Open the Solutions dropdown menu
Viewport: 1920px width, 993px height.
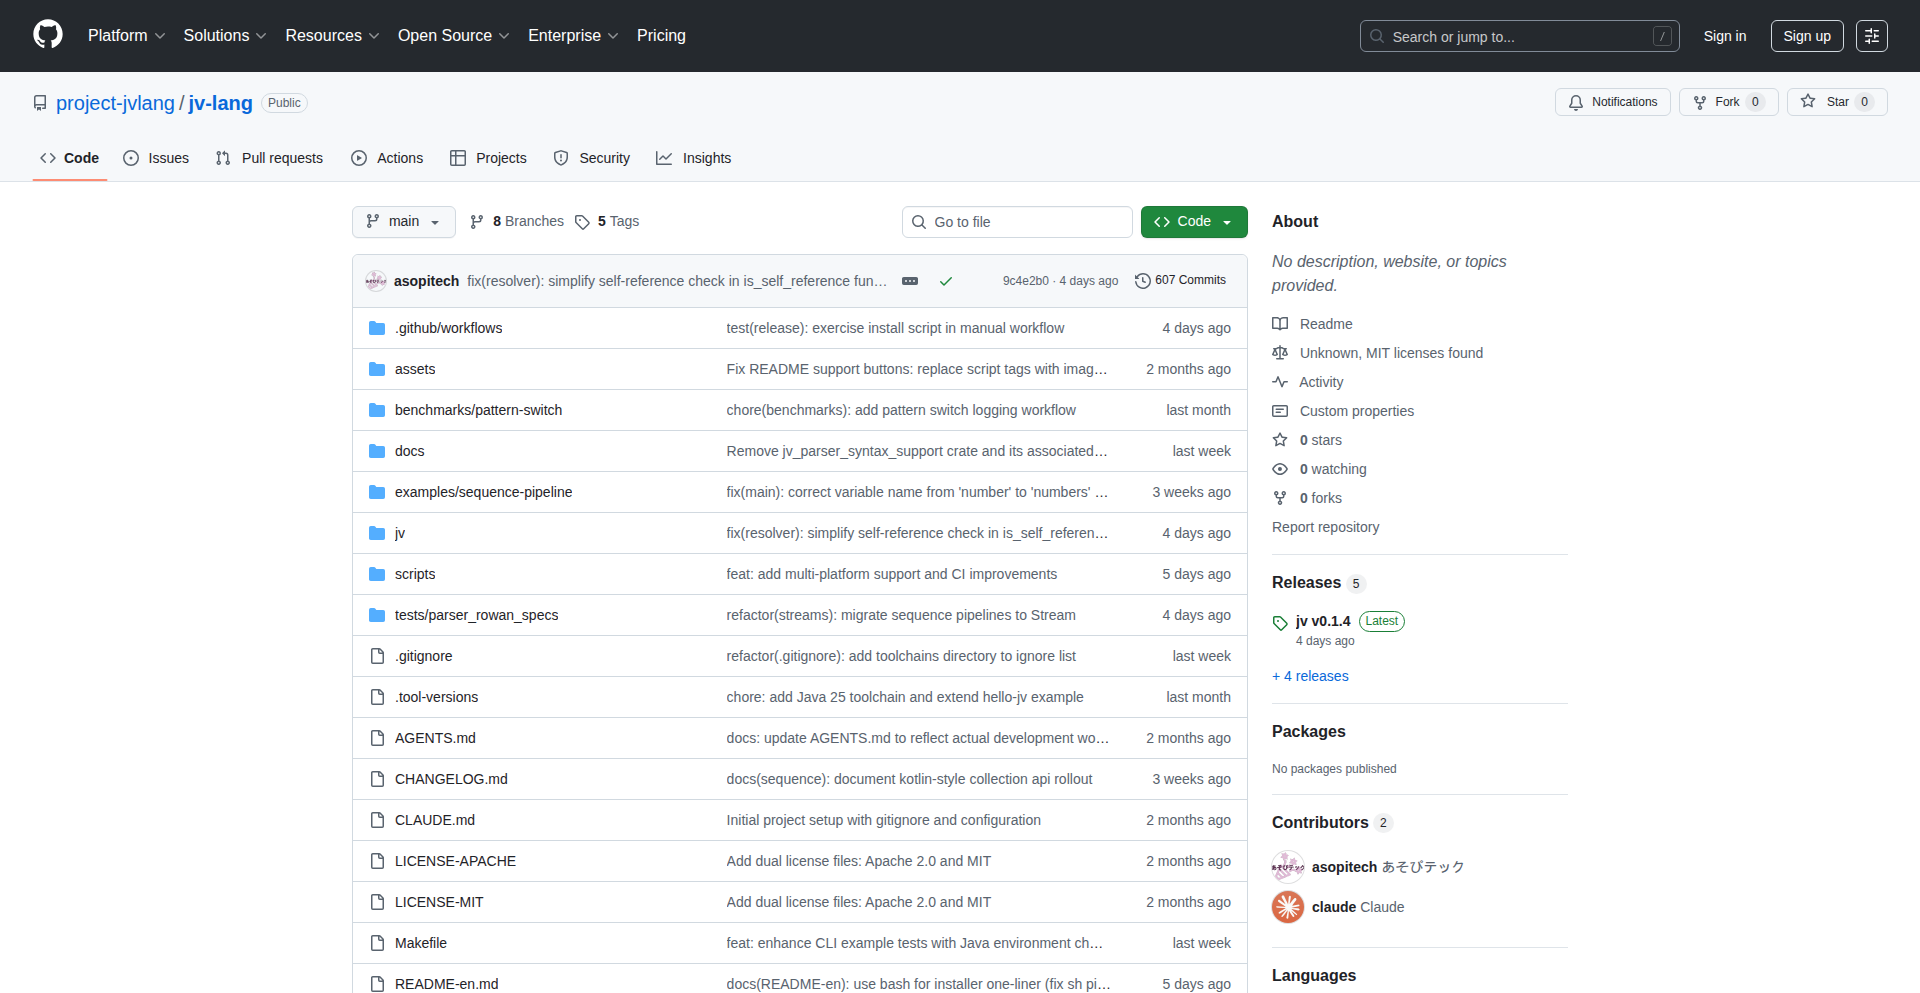point(225,36)
